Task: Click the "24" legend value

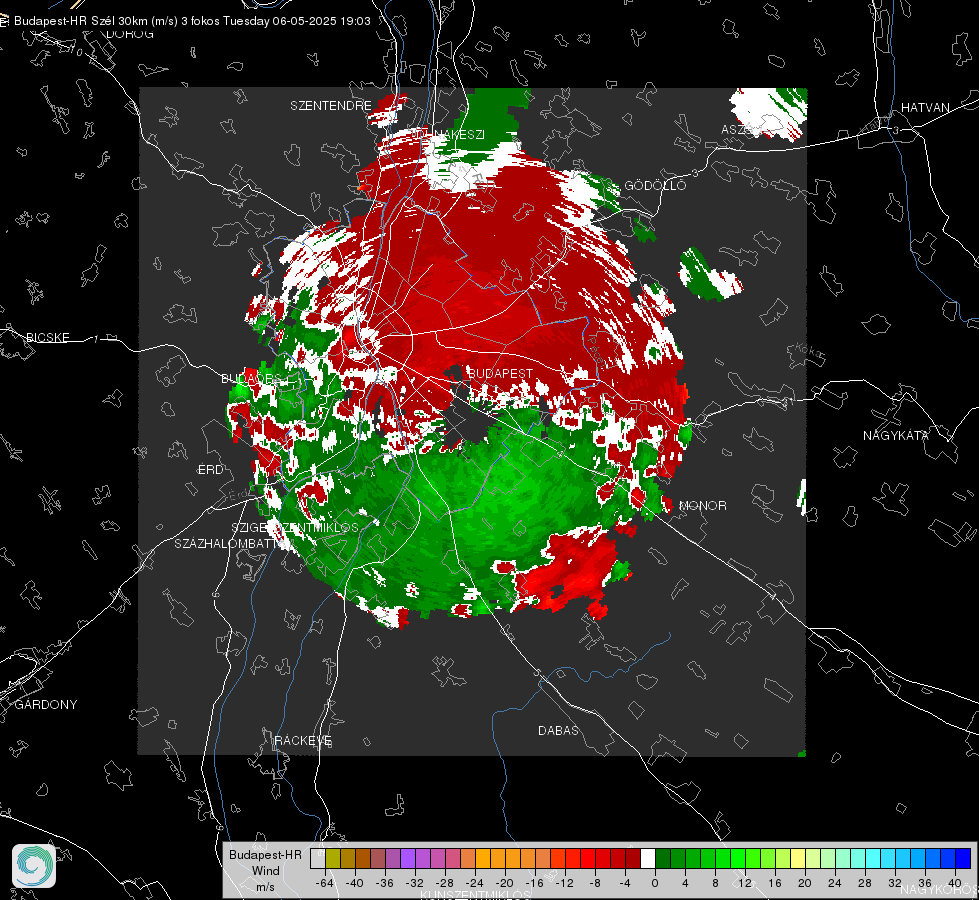Action: (835, 883)
